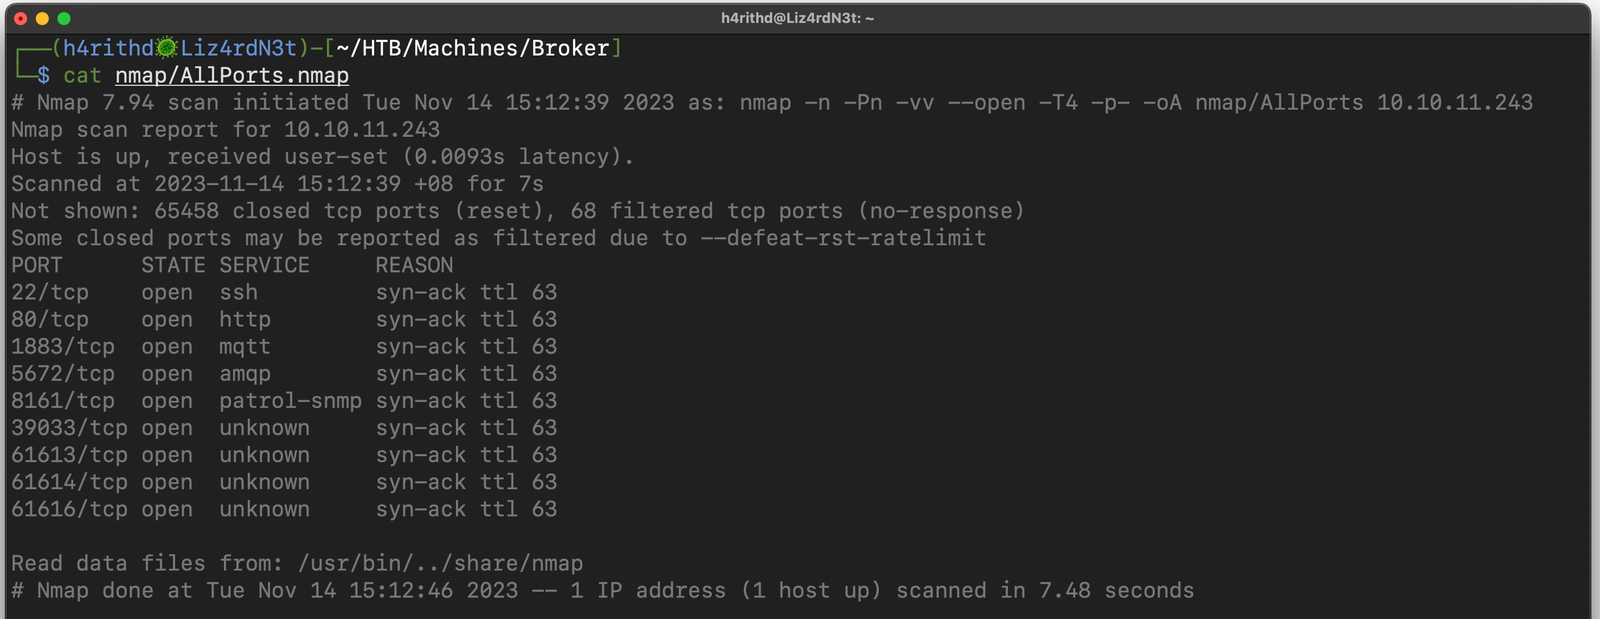Click the 61613/tcp port entry

coord(69,455)
